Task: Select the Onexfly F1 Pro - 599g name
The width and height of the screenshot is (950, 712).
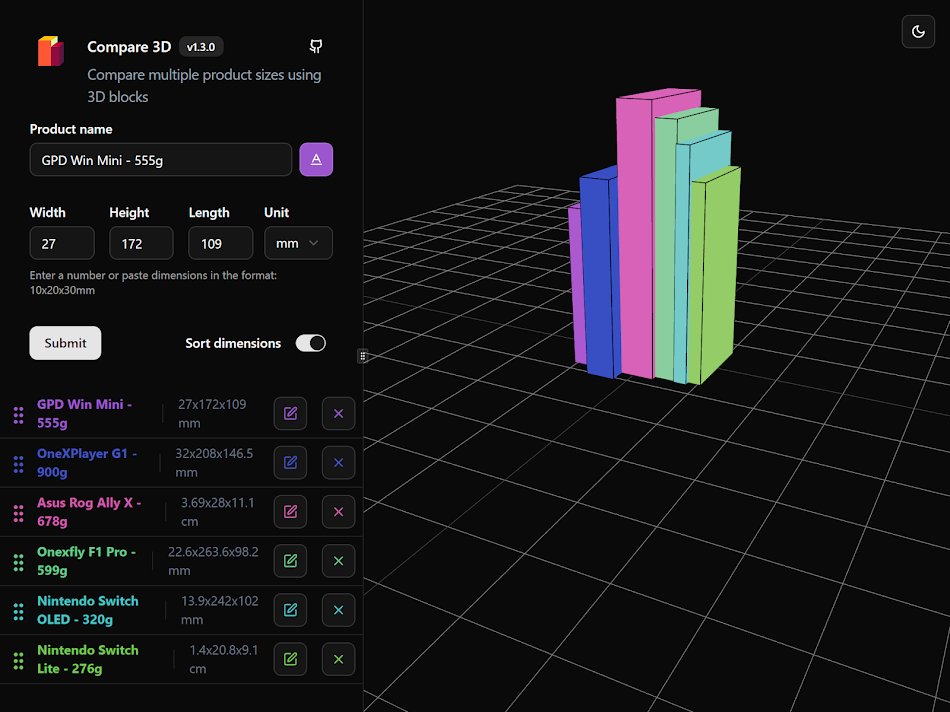Action: coord(86,561)
